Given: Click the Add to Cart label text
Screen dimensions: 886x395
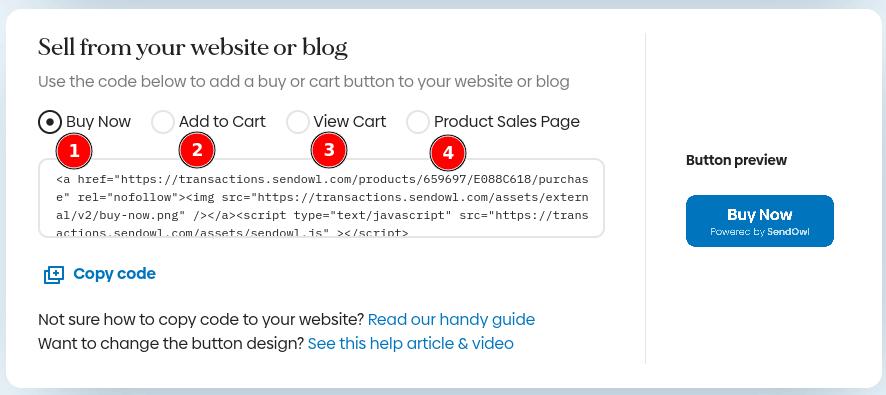Looking at the screenshot, I should point(222,122).
